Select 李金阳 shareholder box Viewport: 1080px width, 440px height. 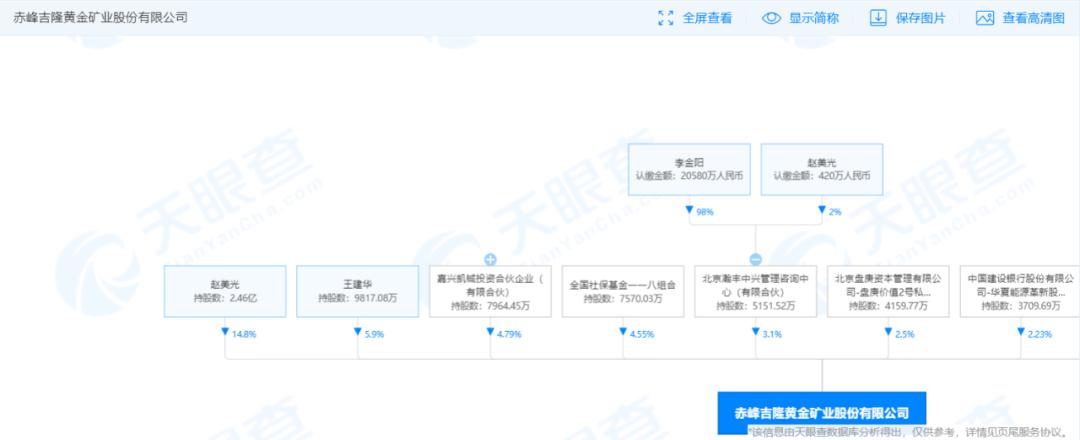pyautogui.click(x=689, y=169)
